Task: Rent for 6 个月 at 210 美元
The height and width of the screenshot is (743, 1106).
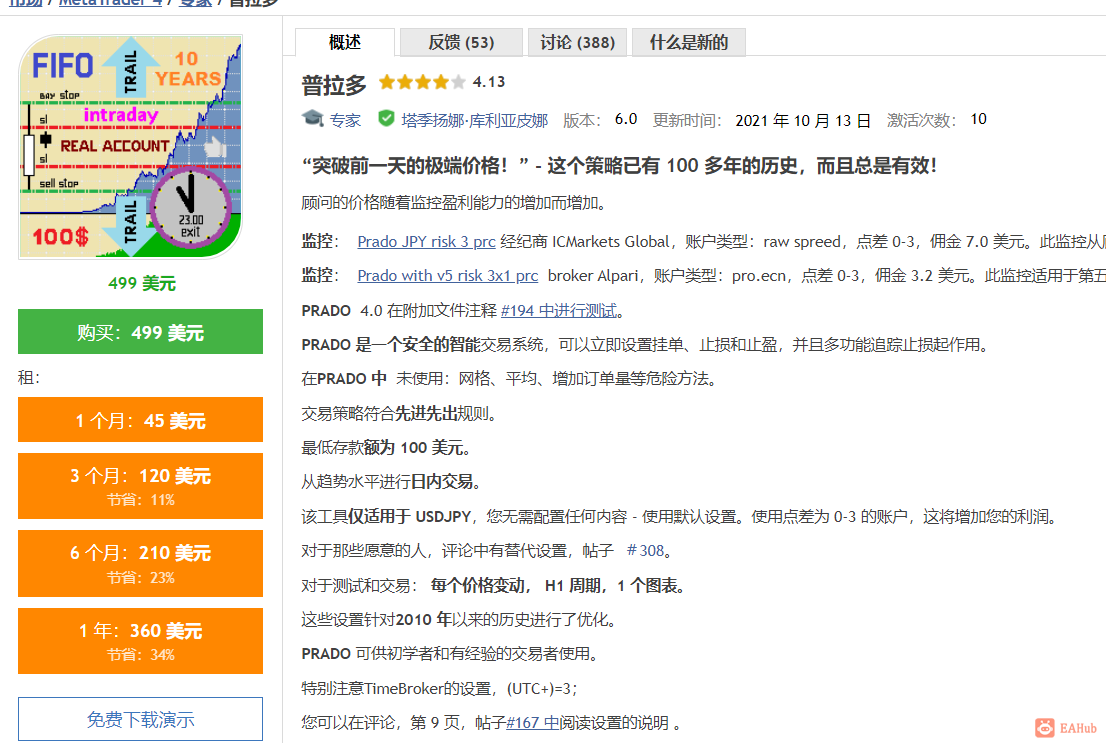Action: (x=140, y=563)
